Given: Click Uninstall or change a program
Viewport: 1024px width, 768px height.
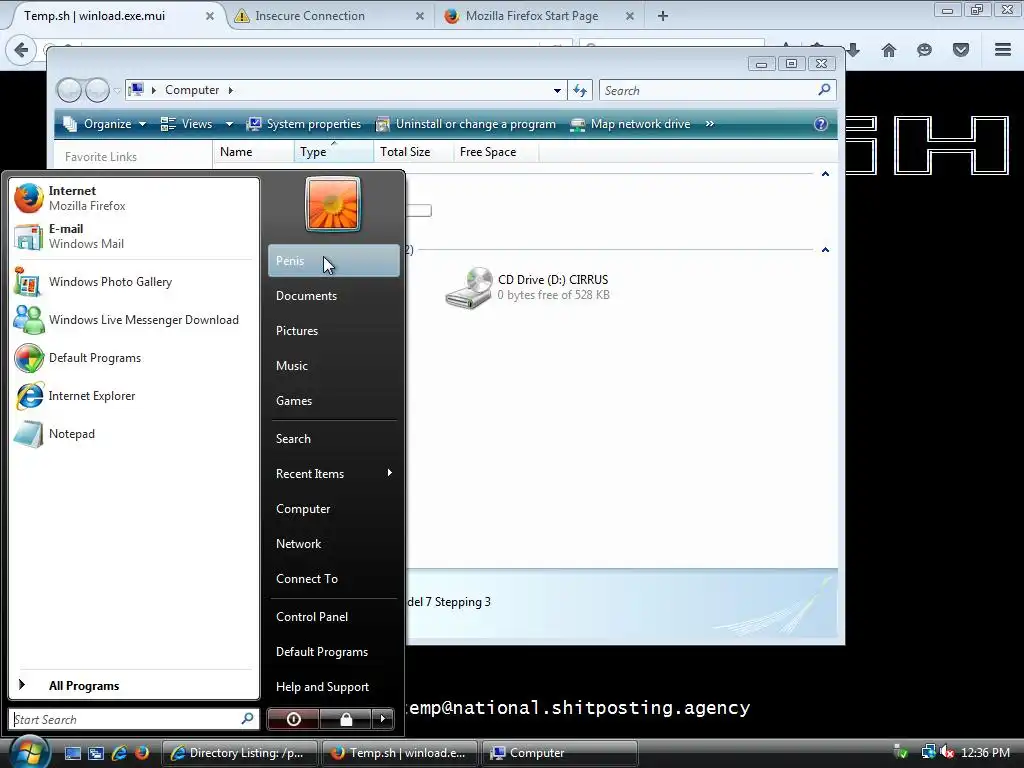Looking at the screenshot, I should pyautogui.click(x=466, y=124).
